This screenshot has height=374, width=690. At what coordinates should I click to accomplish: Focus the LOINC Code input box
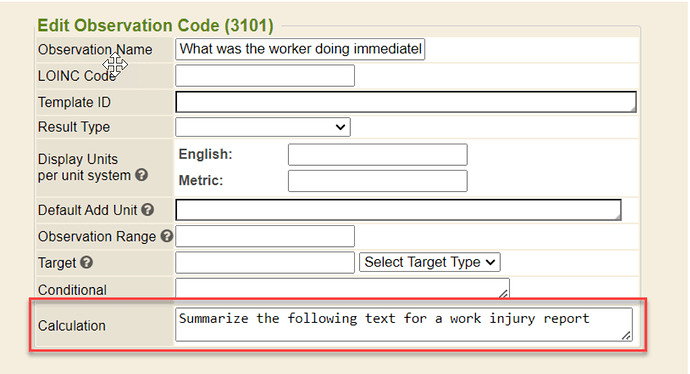coord(265,76)
